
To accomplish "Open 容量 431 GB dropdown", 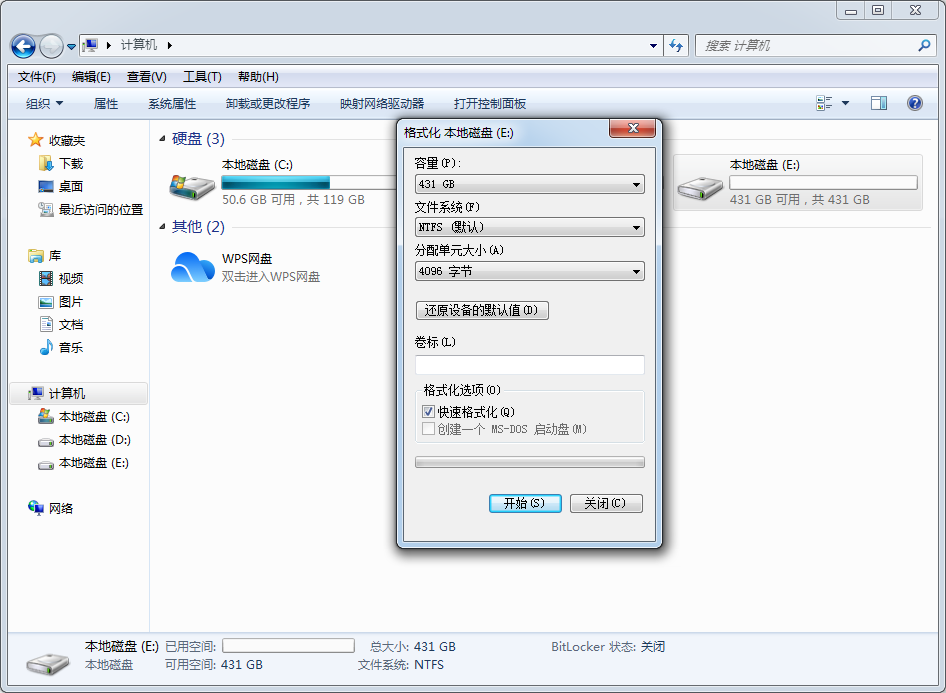I will (x=529, y=184).
